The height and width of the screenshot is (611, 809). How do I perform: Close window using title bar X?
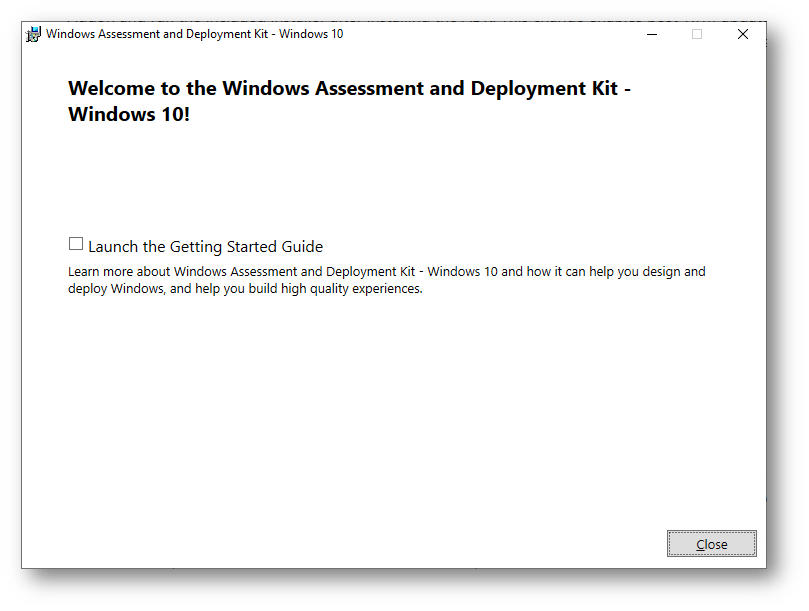coord(742,35)
